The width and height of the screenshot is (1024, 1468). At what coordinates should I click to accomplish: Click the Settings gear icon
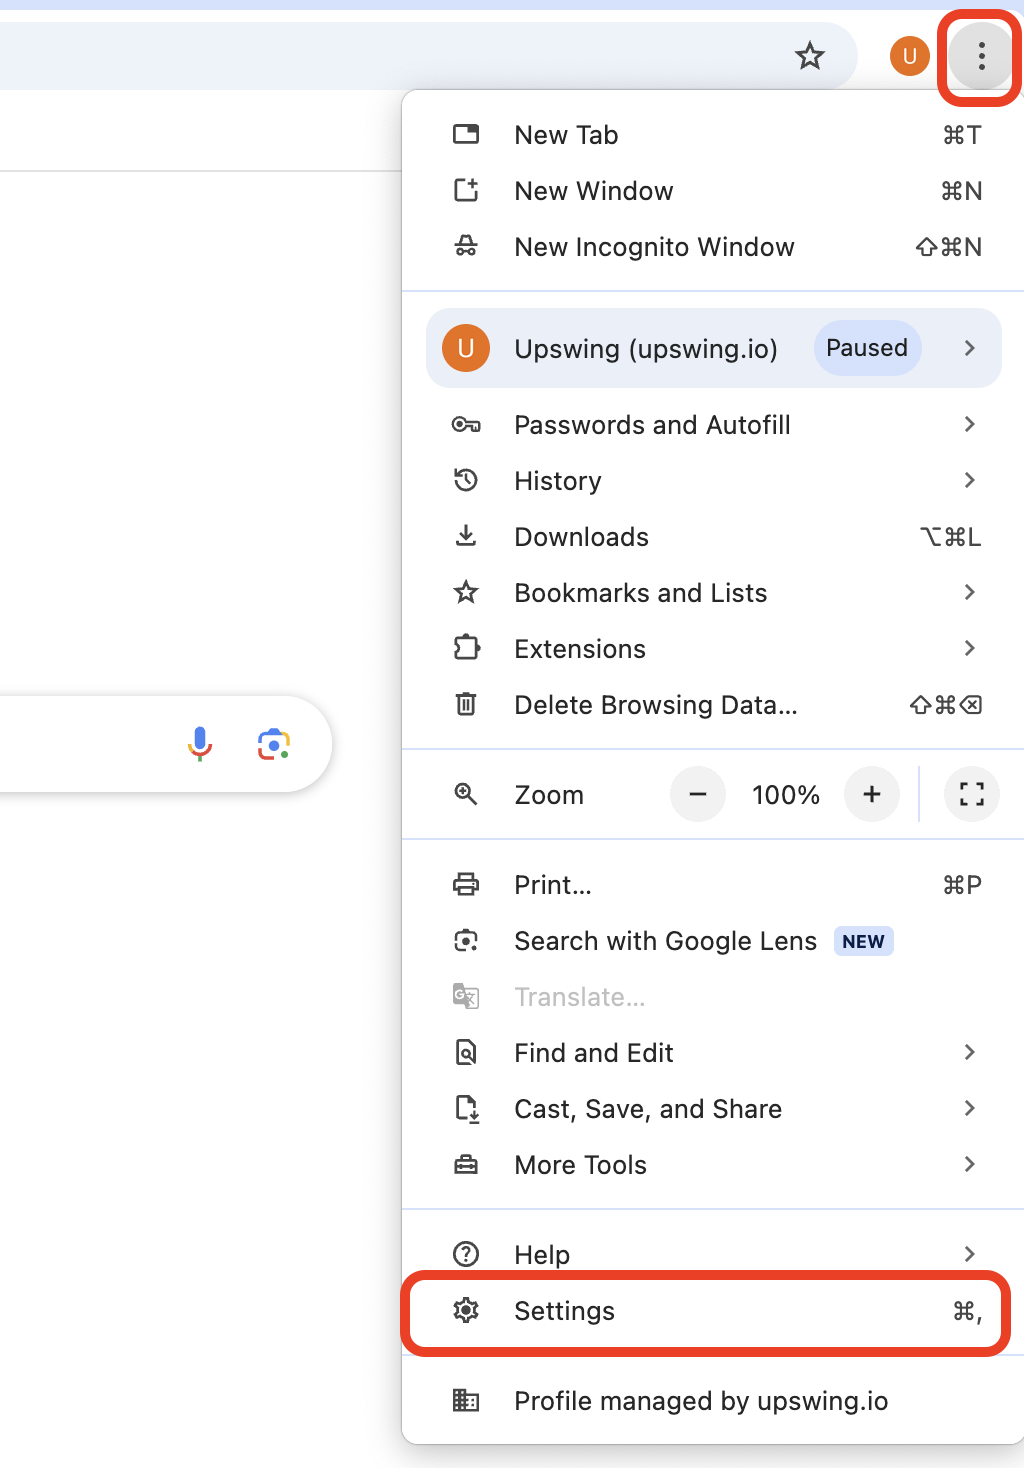pyautogui.click(x=466, y=1310)
